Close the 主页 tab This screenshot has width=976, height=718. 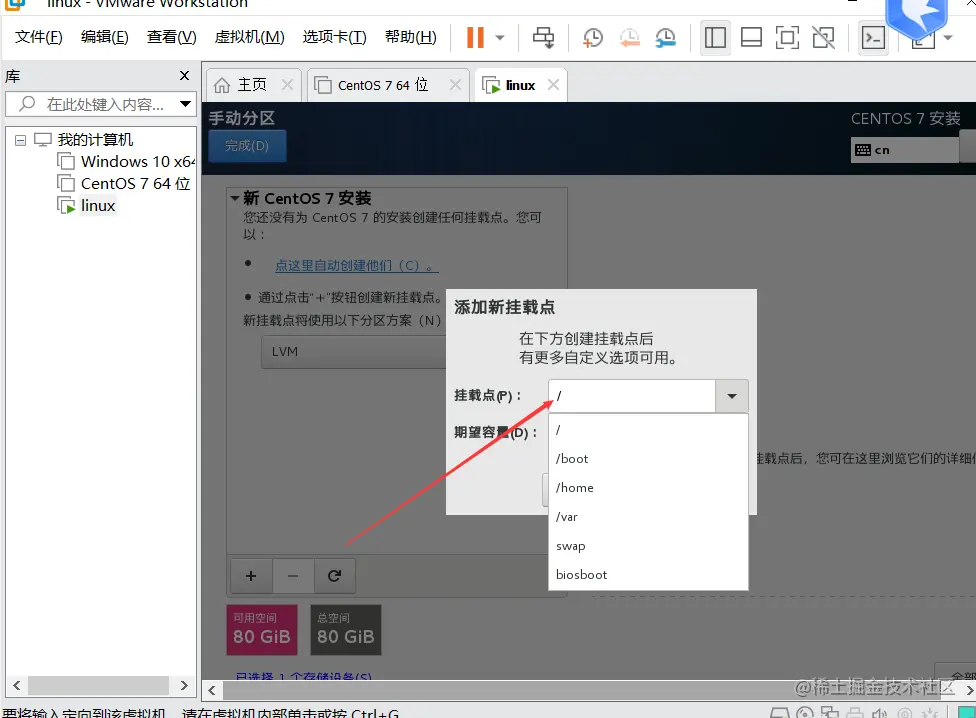(x=287, y=85)
